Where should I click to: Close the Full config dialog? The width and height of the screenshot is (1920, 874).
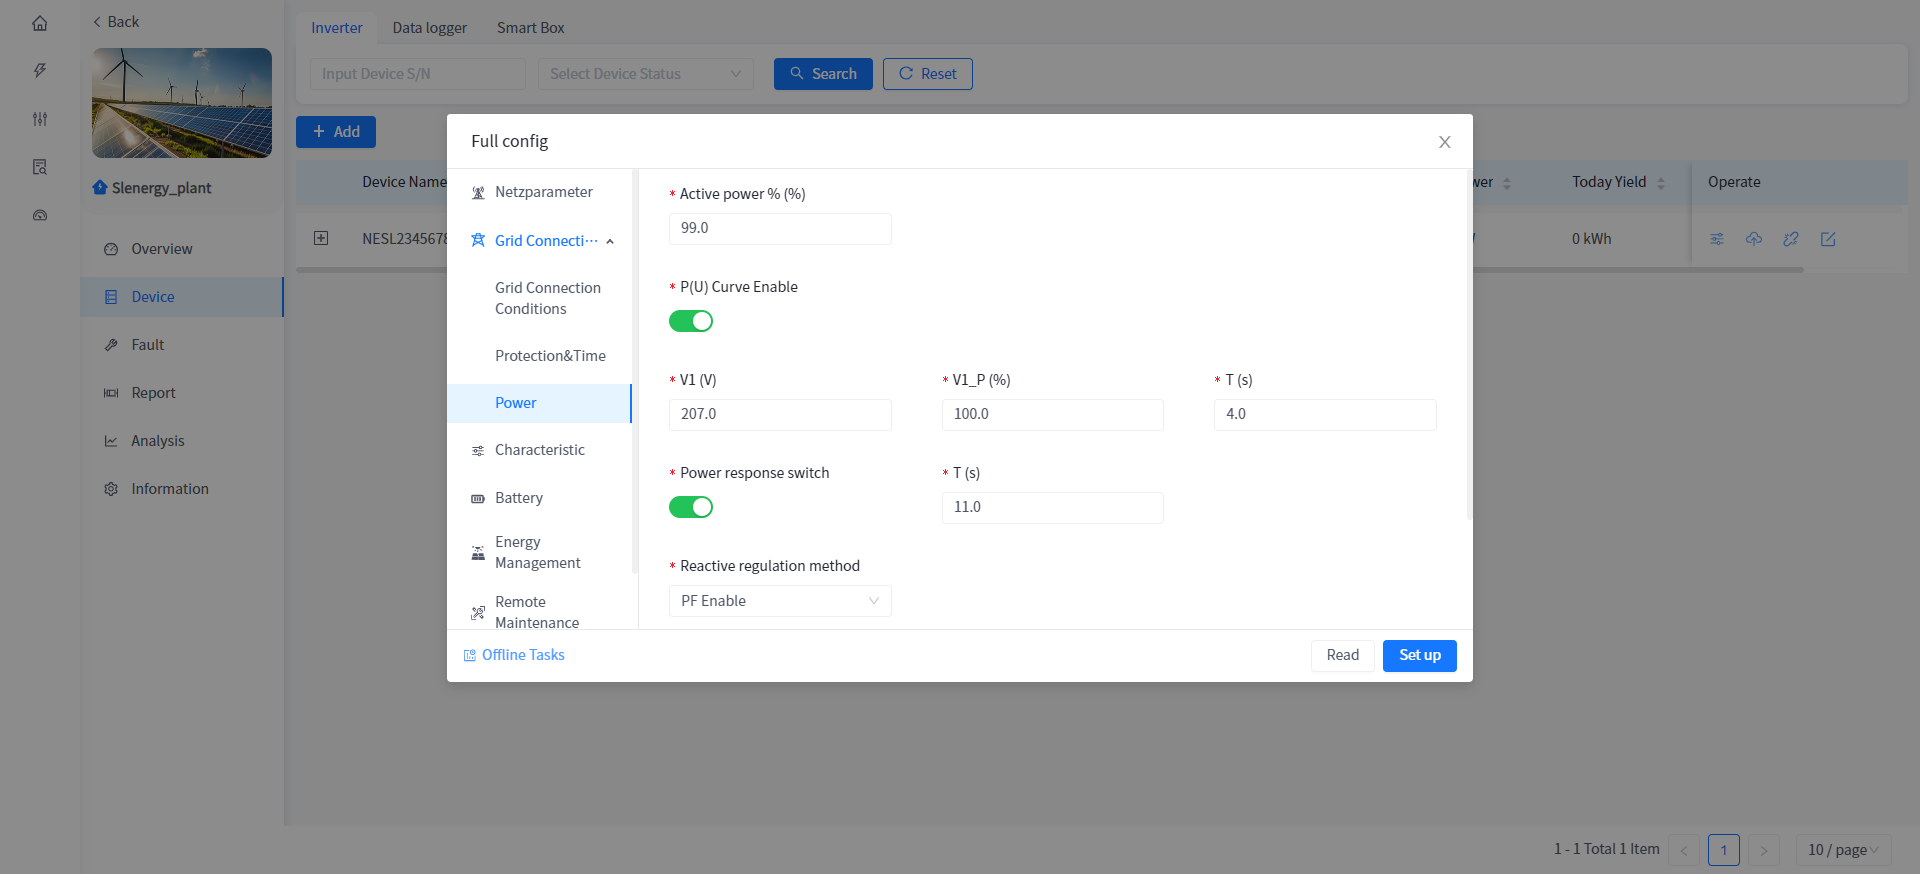tap(1444, 142)
